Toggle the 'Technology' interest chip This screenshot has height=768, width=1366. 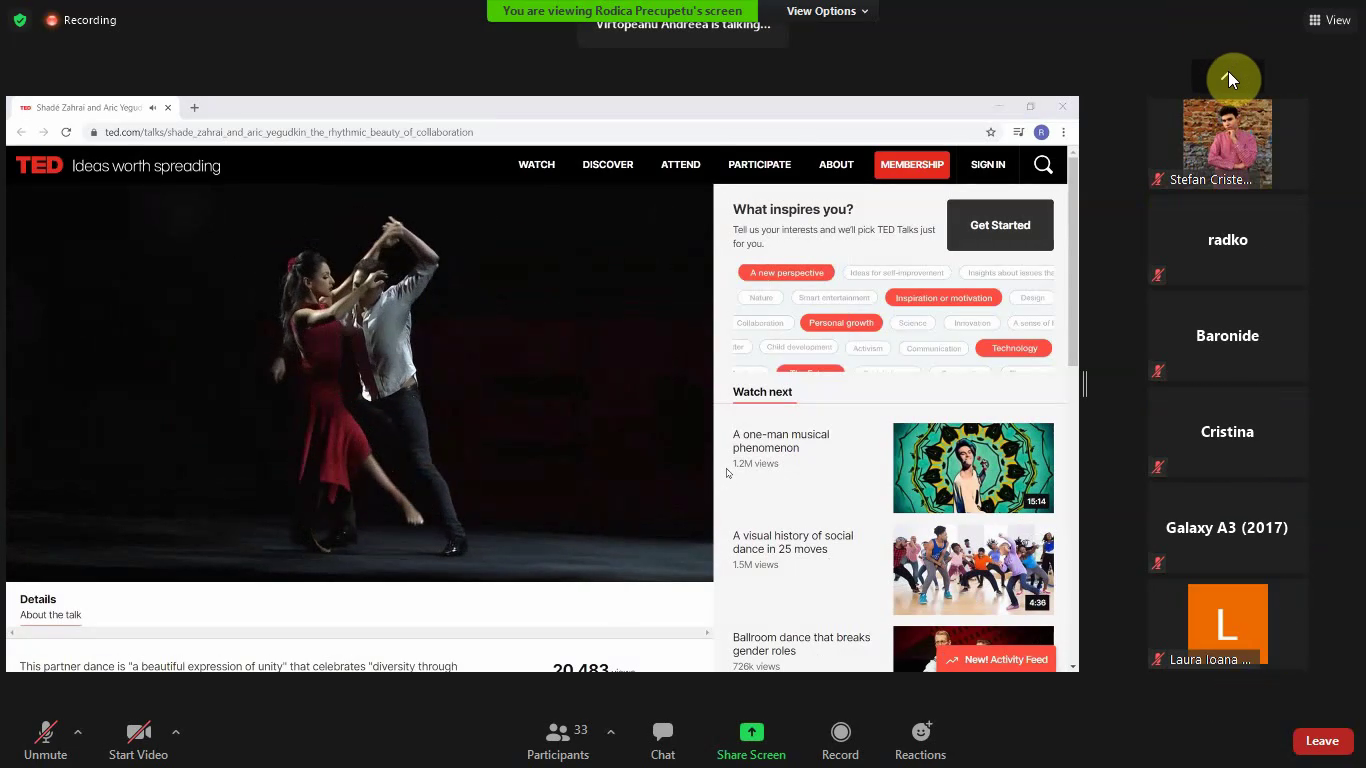point(1014,348)
